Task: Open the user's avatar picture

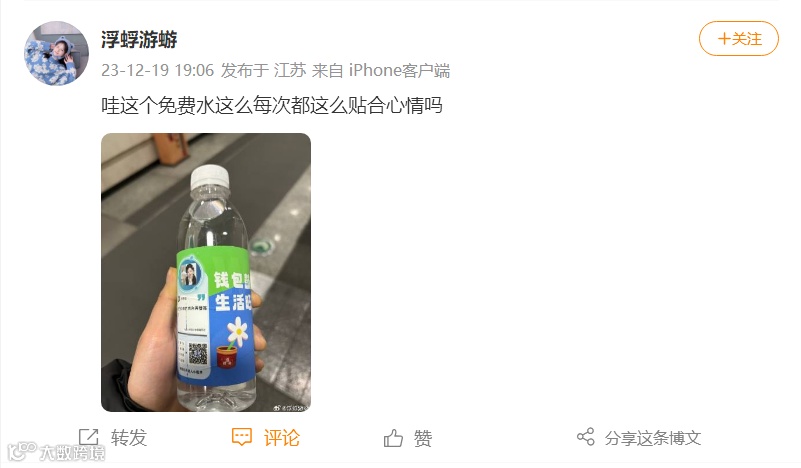Action: [56, 53]
